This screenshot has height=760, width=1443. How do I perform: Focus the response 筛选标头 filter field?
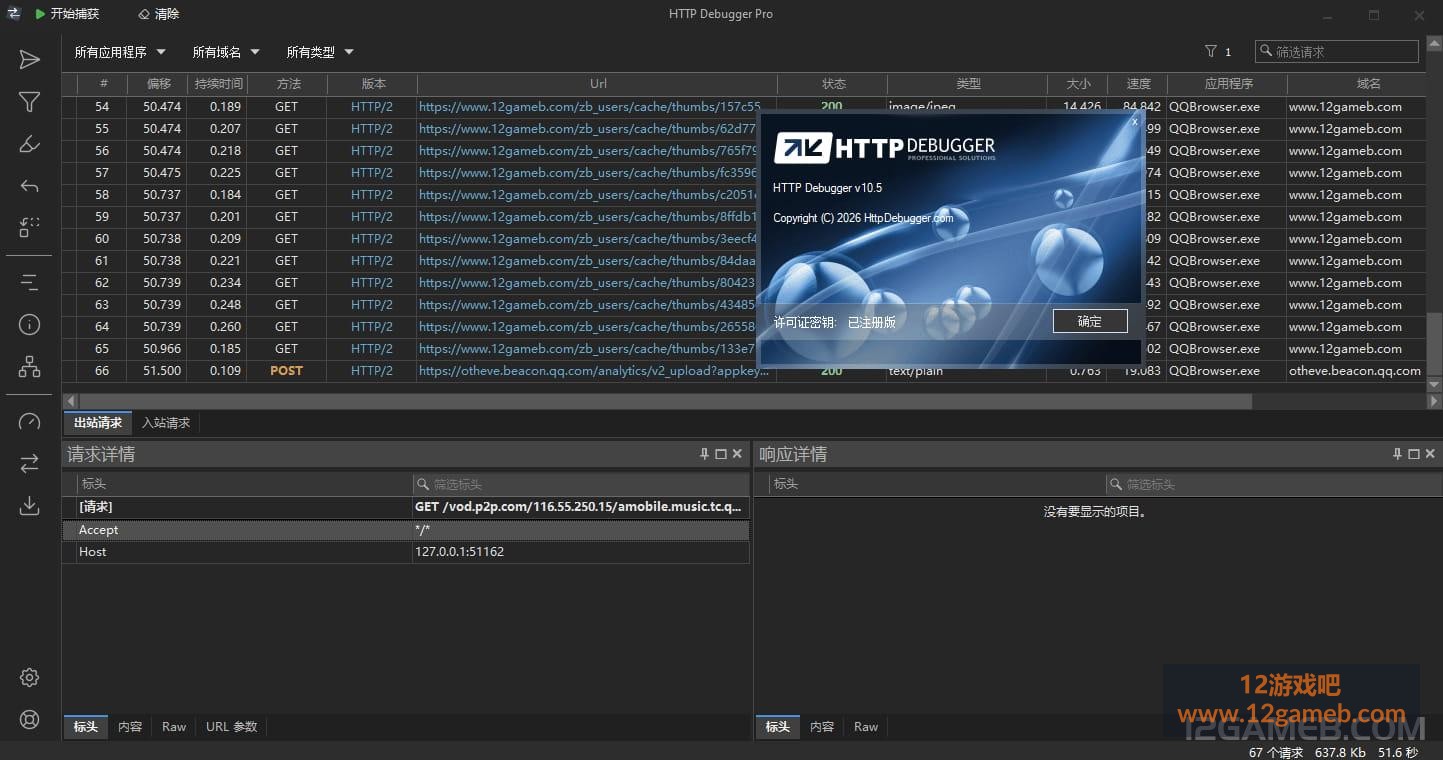coord(1273,484)
